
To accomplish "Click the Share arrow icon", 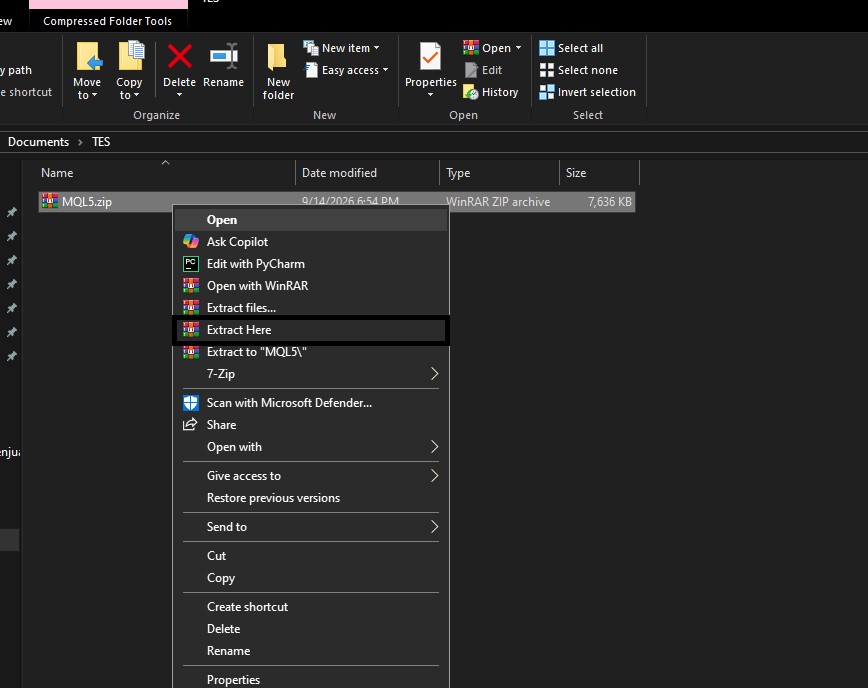I will (190, 425).
